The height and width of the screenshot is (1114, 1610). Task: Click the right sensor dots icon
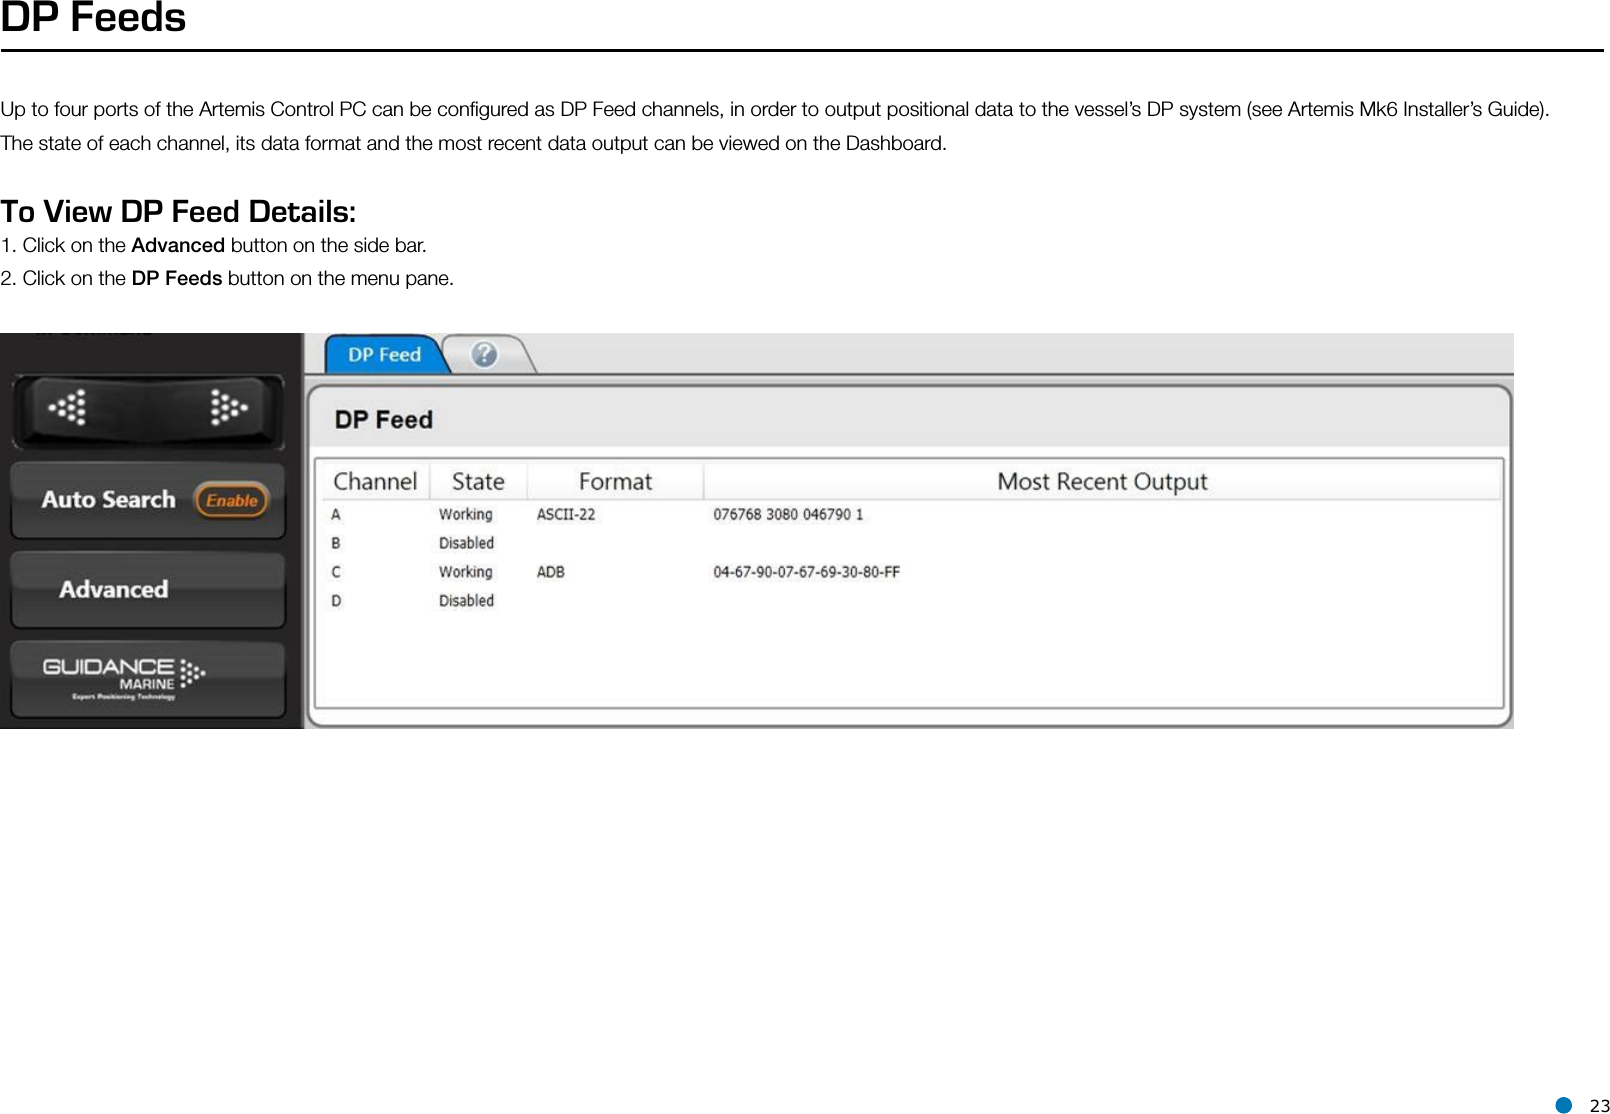click(228, 407)
